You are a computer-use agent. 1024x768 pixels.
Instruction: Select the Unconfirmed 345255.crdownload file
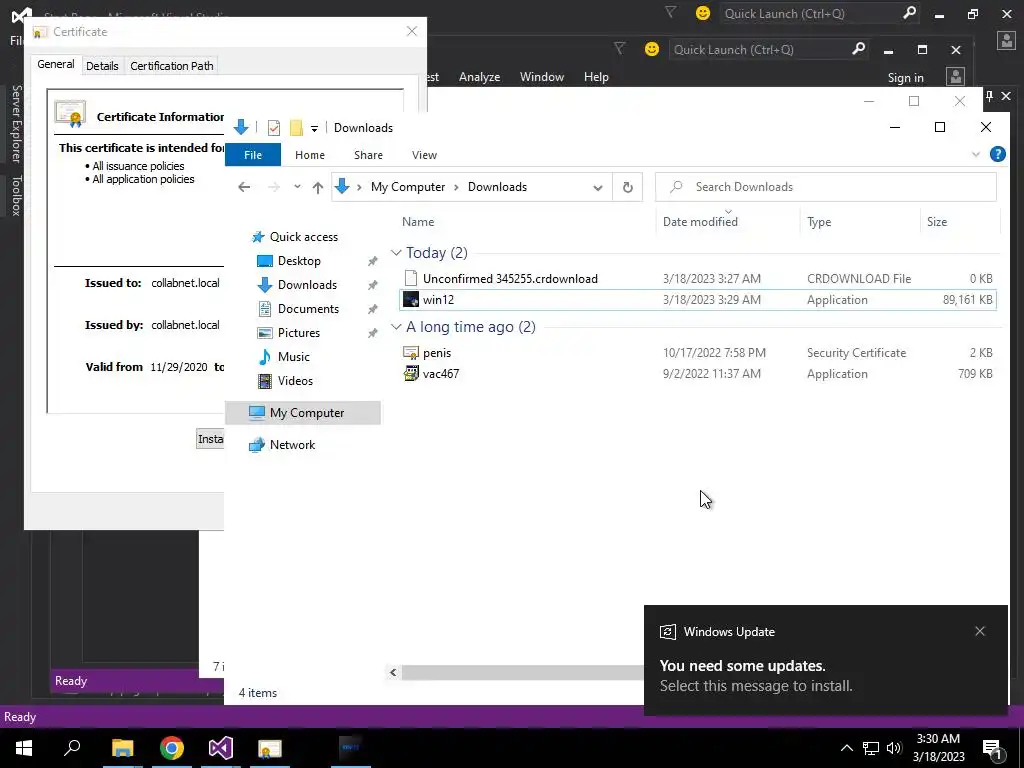click(698, 279)
